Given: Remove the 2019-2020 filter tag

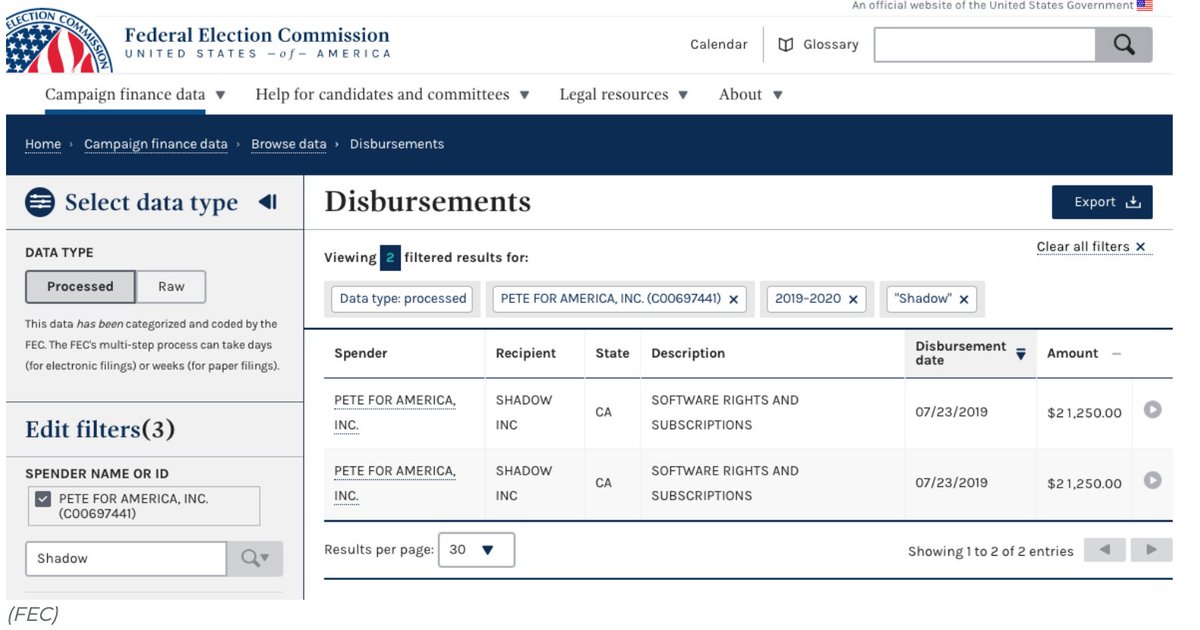Looking at the screenshot, I should 853,299.
